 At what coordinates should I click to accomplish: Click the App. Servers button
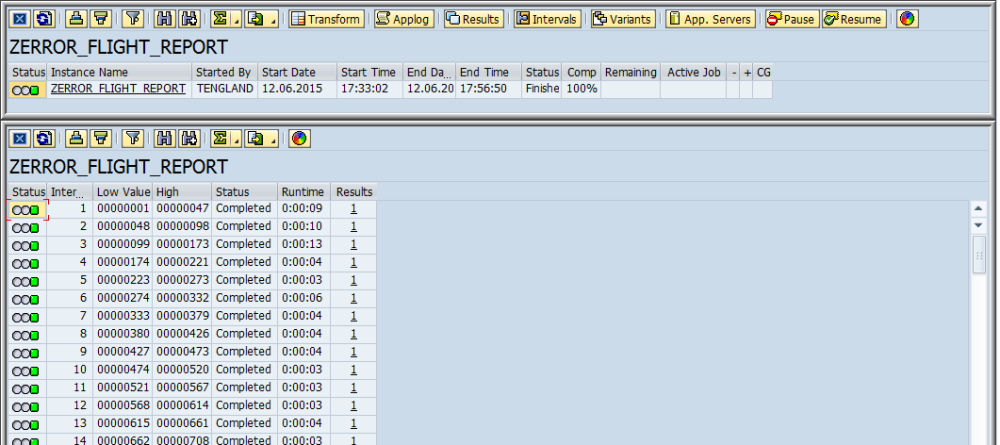coord(710,19)
